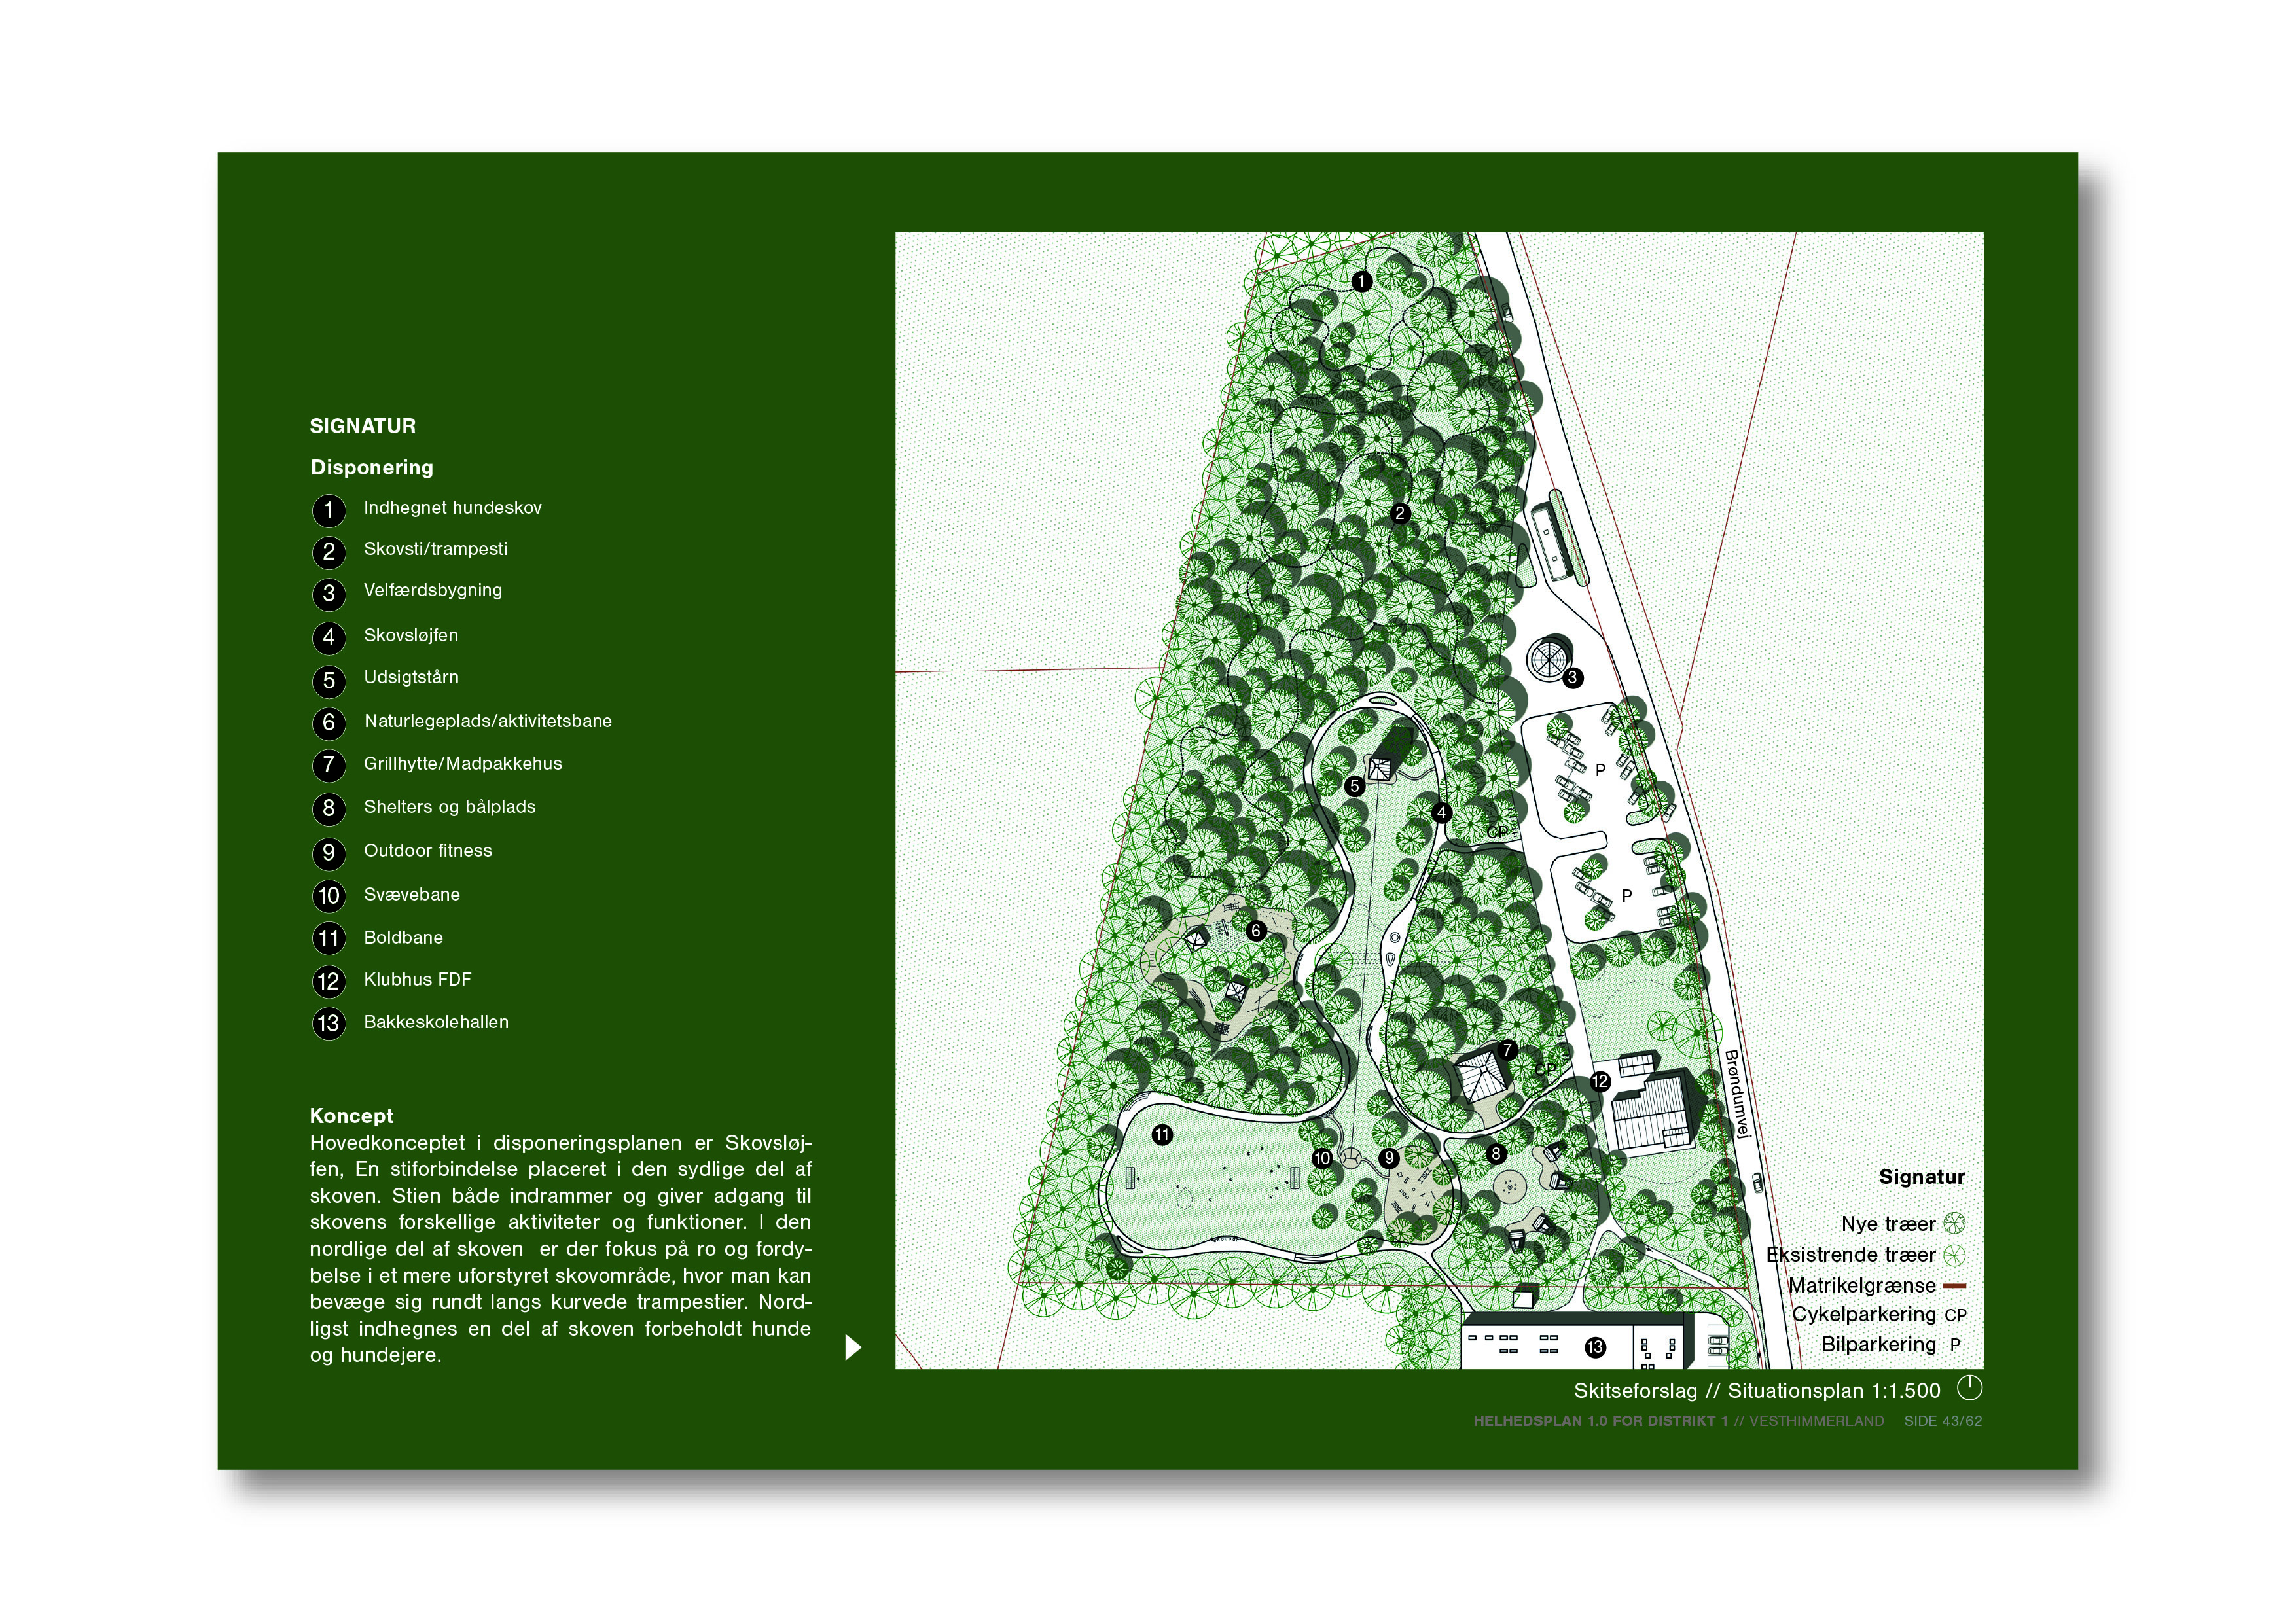Click number 1 circle beside Indhegnet hundeskov
Viewport: 2296px width, 1623px height.
coord(328,510)
